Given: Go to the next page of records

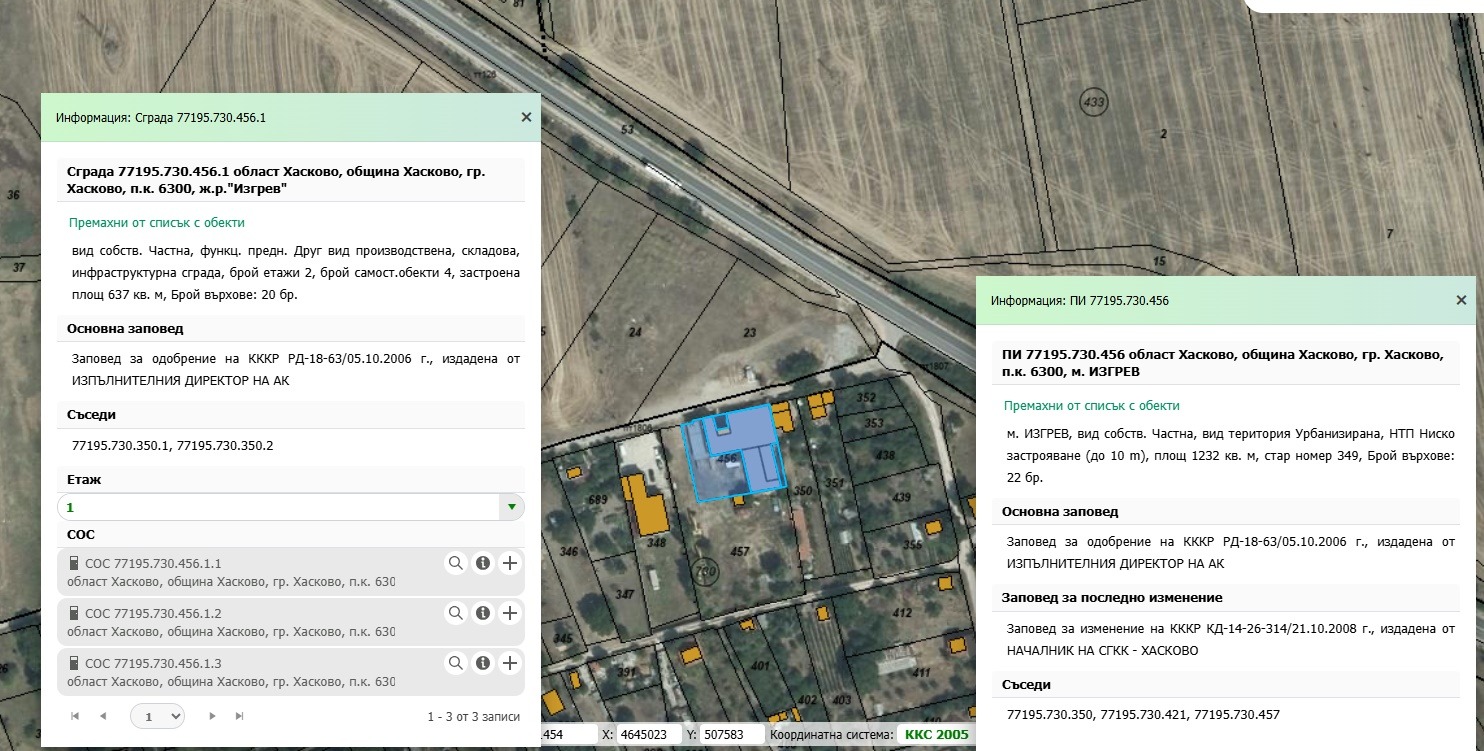Looking at the screenshot, I should [212, 716].
